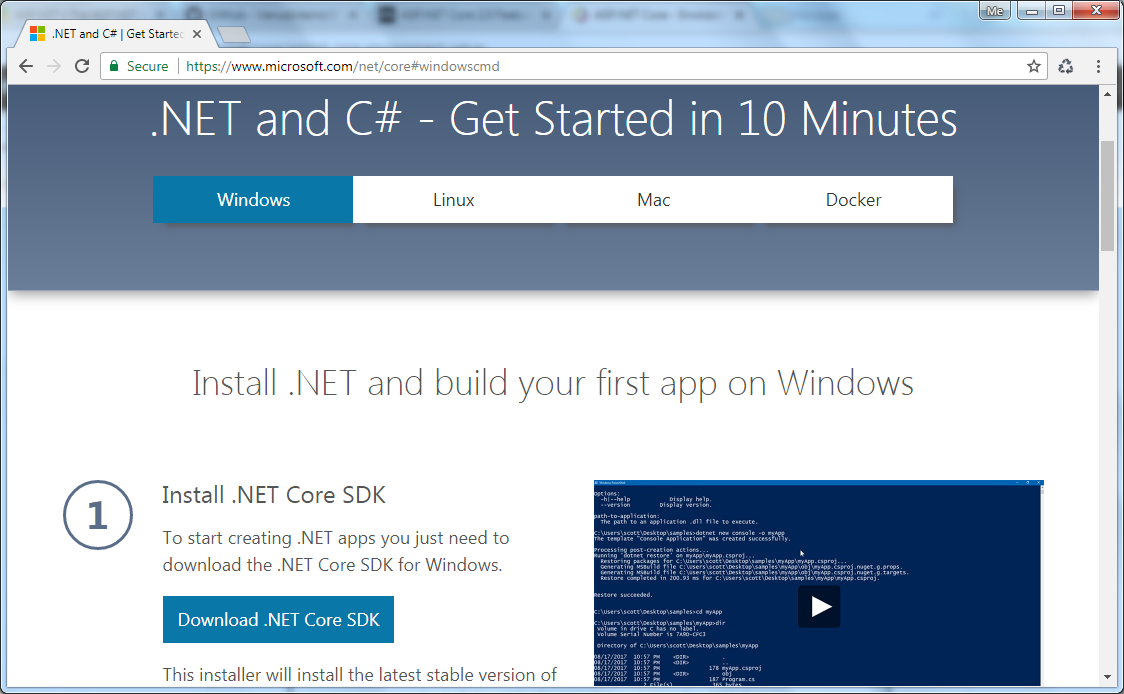1124x694 pixels.
Task: Click the Download .NET Core SDK button
Action: [278, 619]
